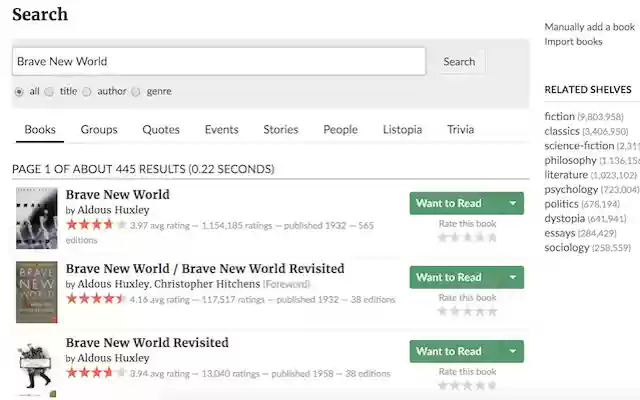Image resolution: width=640 pixels, height=400 pixels.
Task: Click the Search button
Action: pyautogui.click(x=459, y=62)
